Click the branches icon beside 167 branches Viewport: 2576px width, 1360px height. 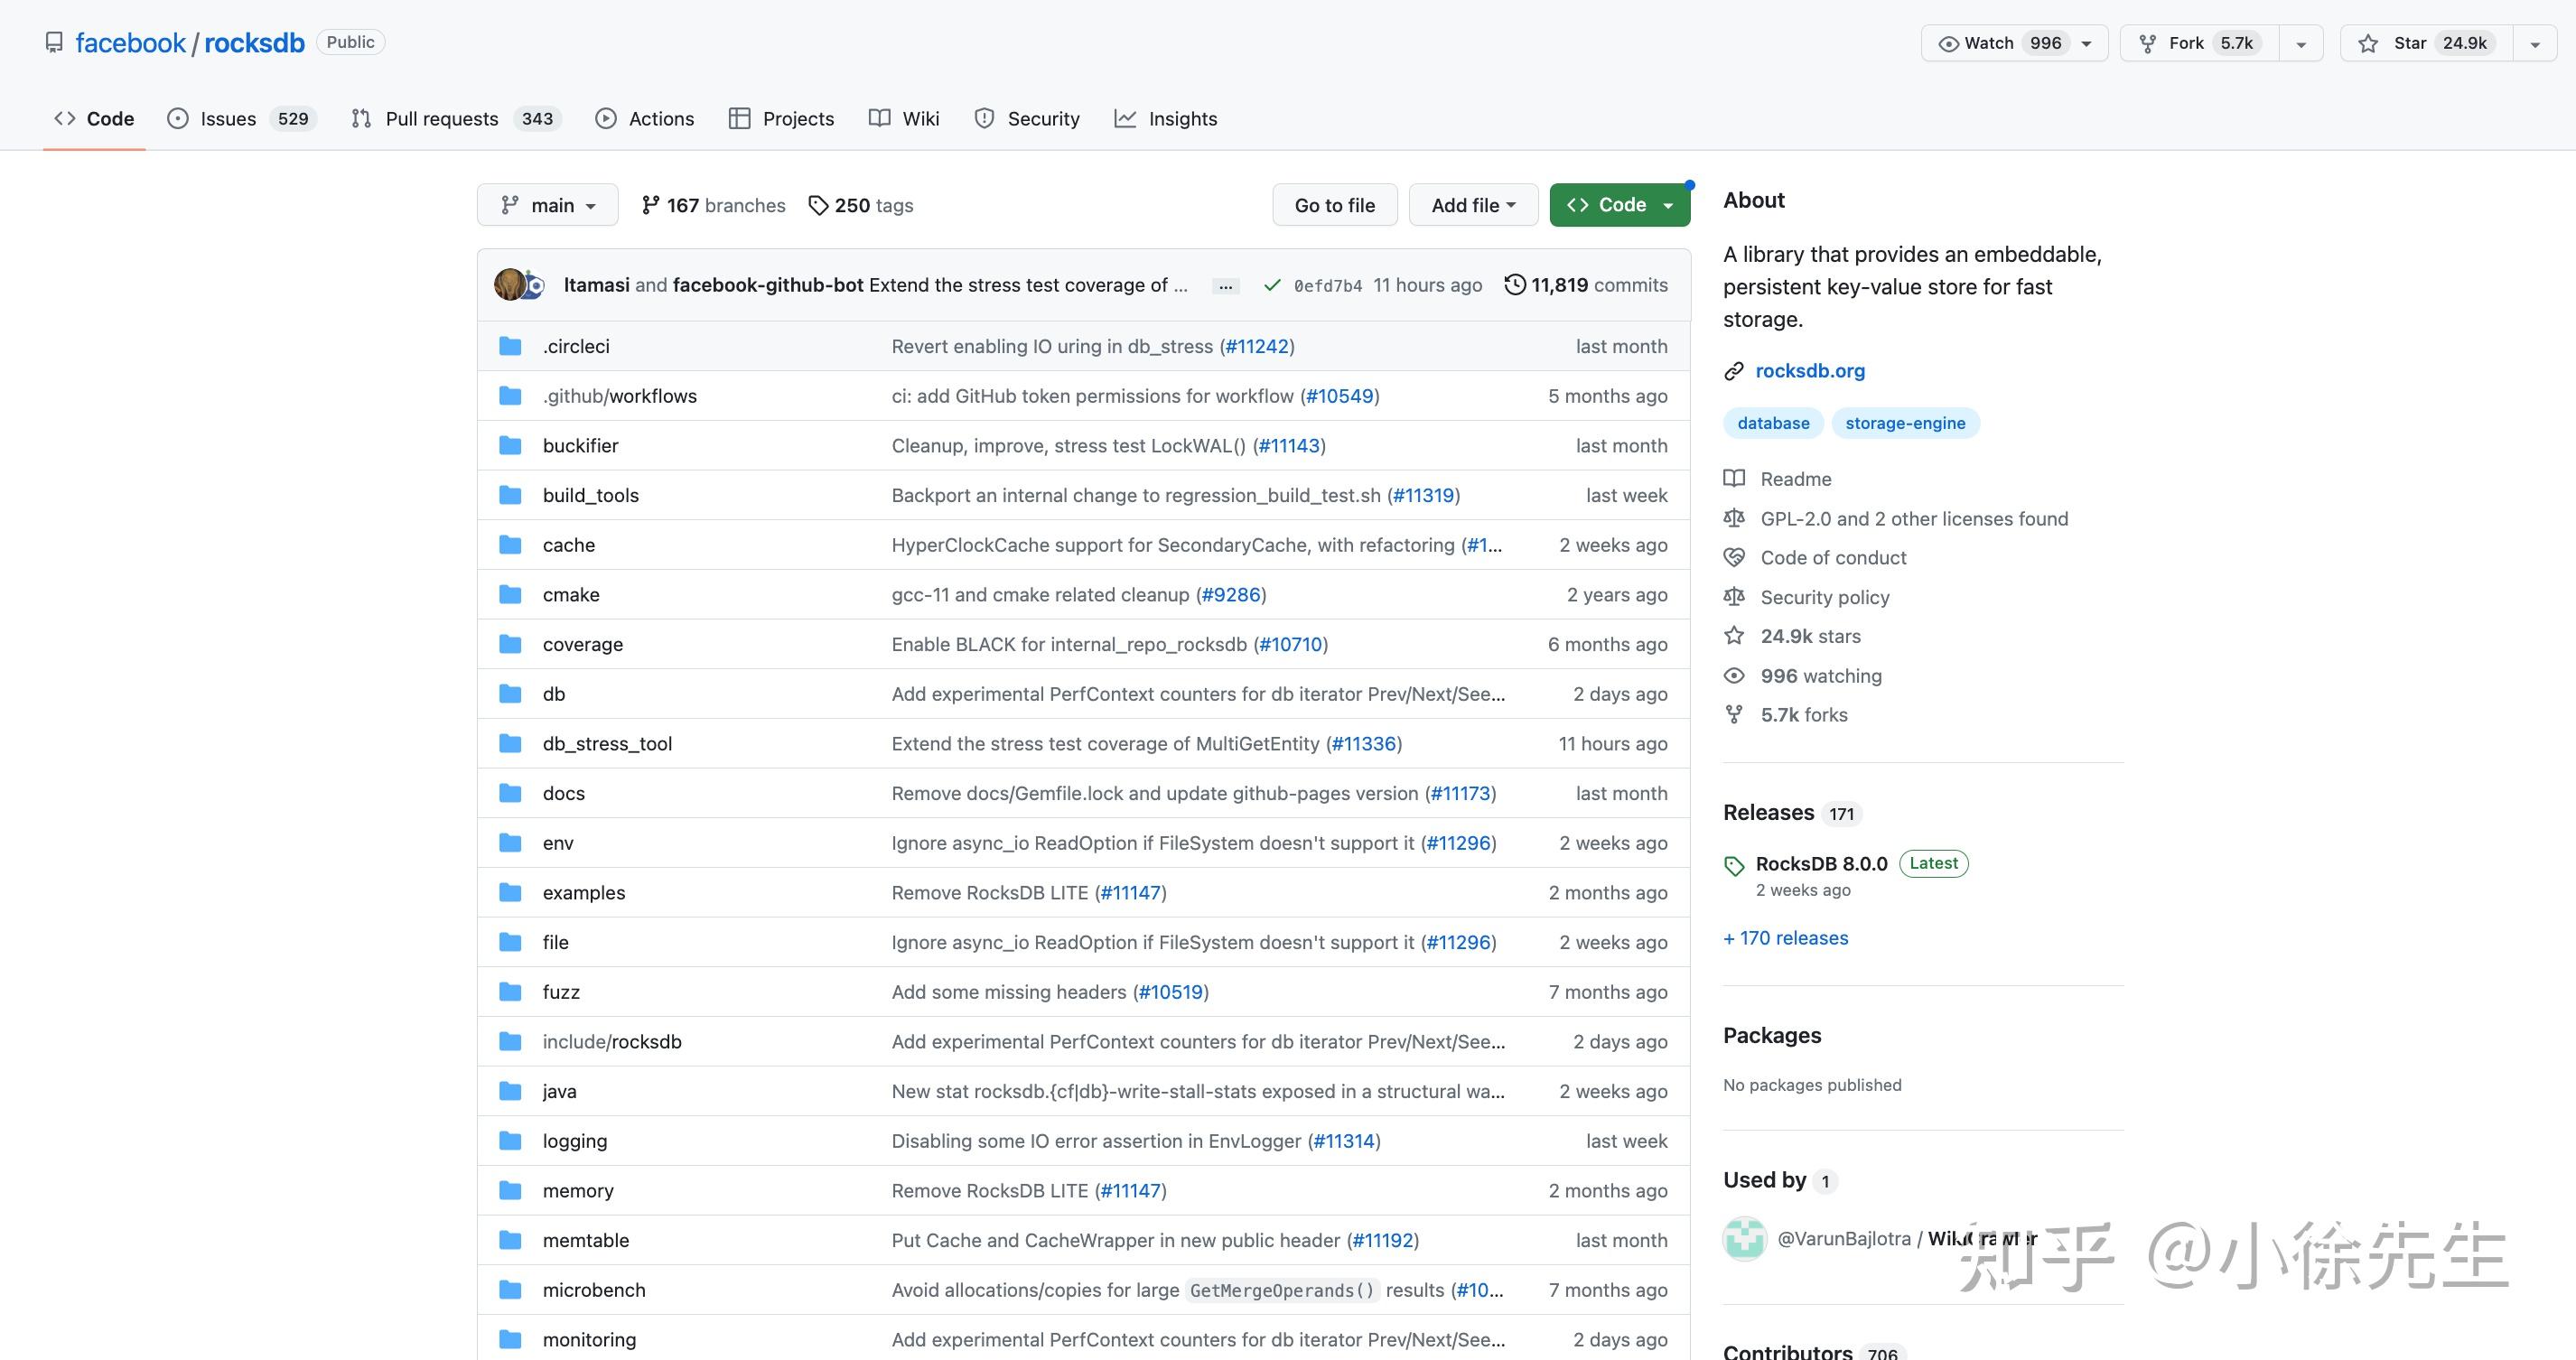[x=650, y=205]
